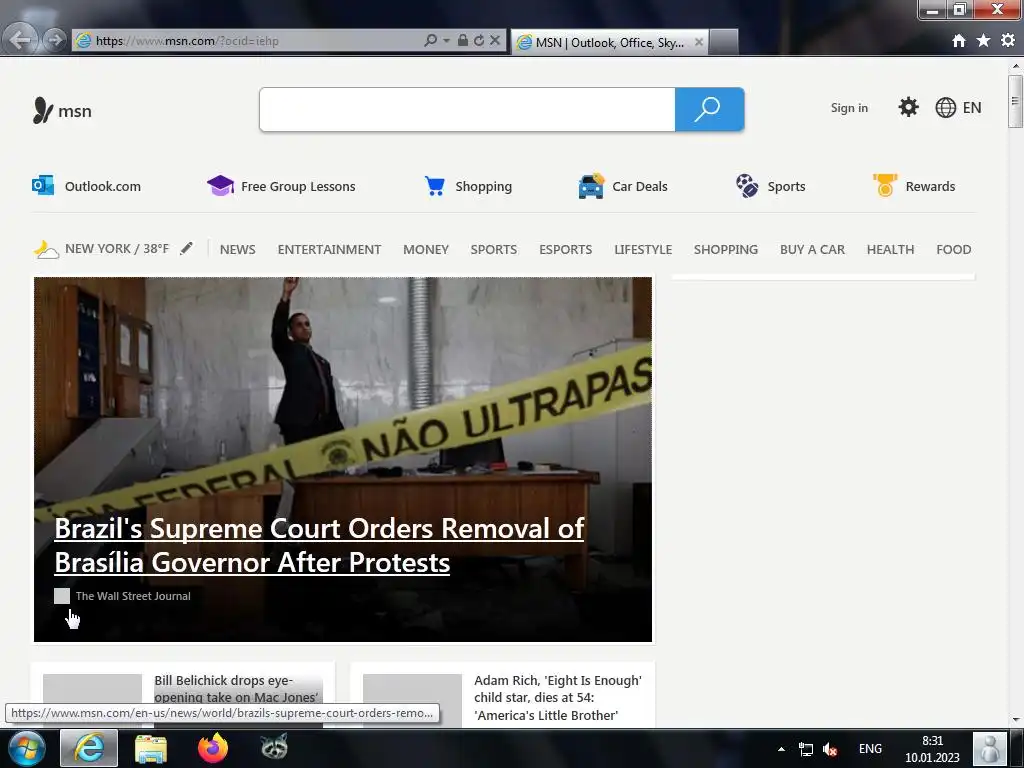Click the Adam Rich article thumbnail
The width and height of the screenshot is (1024, 768).
[412, 699]
